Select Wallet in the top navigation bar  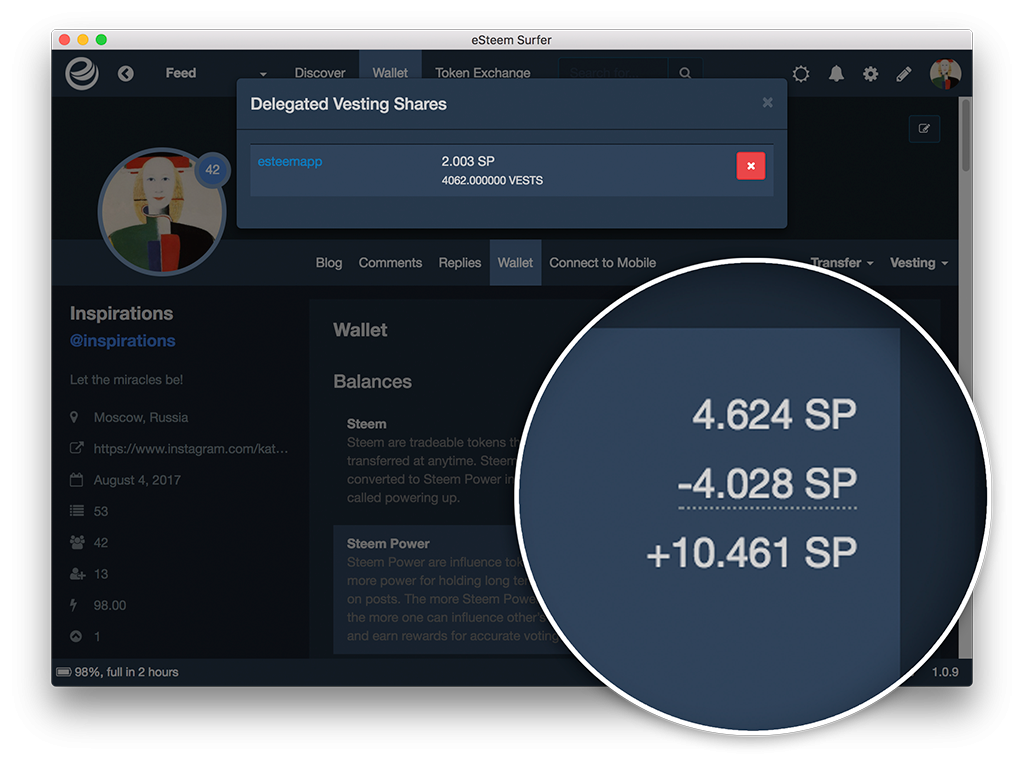(x=390, y=73)
